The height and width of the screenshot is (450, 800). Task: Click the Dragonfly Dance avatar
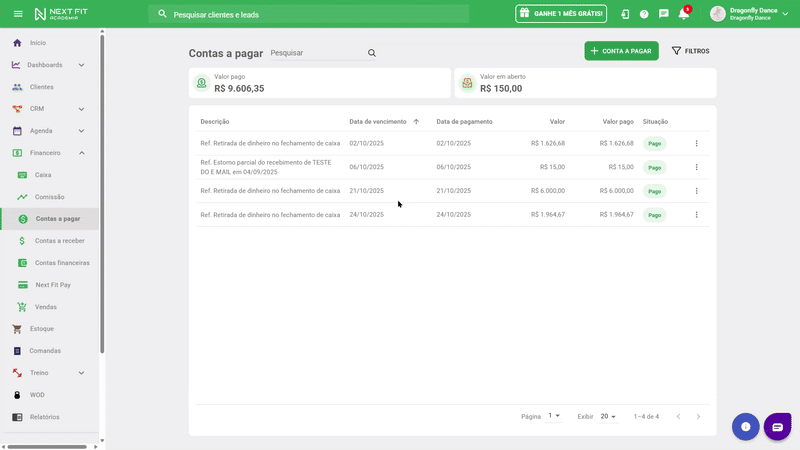(717, 14)
